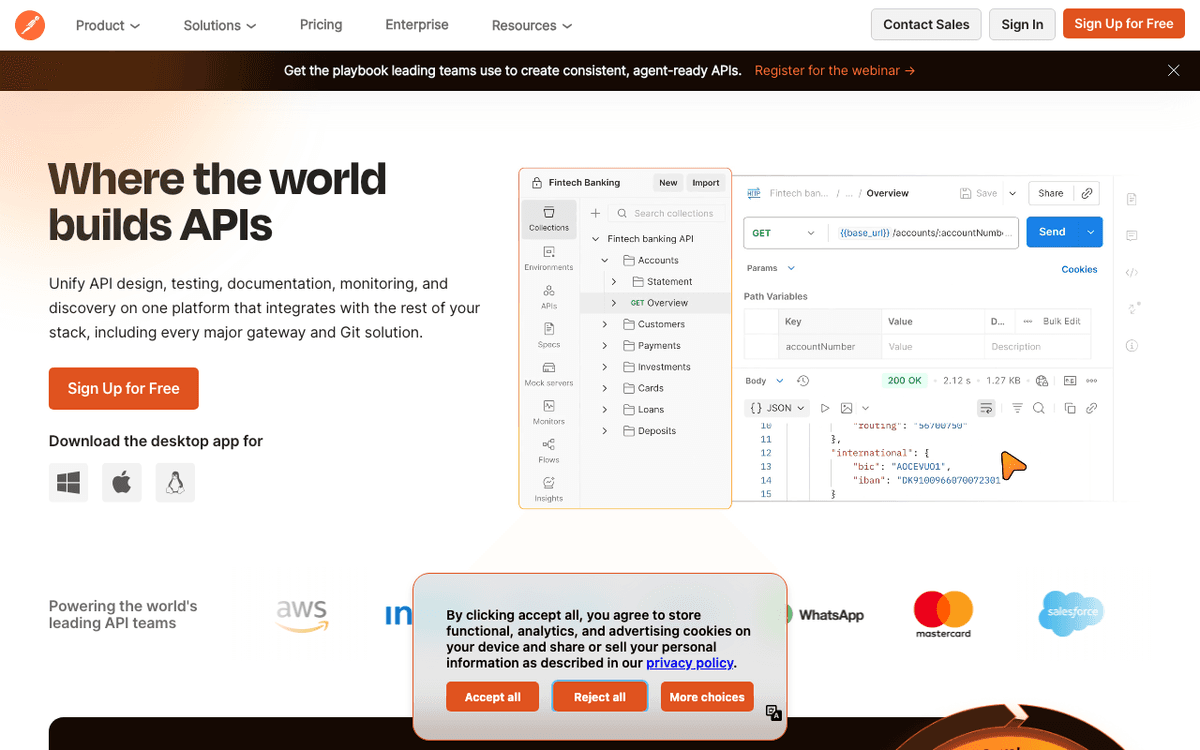Open Specs in the app sidebar
Image resolution: width=1200 pixels, height=750 pixels.
point(549,335)
